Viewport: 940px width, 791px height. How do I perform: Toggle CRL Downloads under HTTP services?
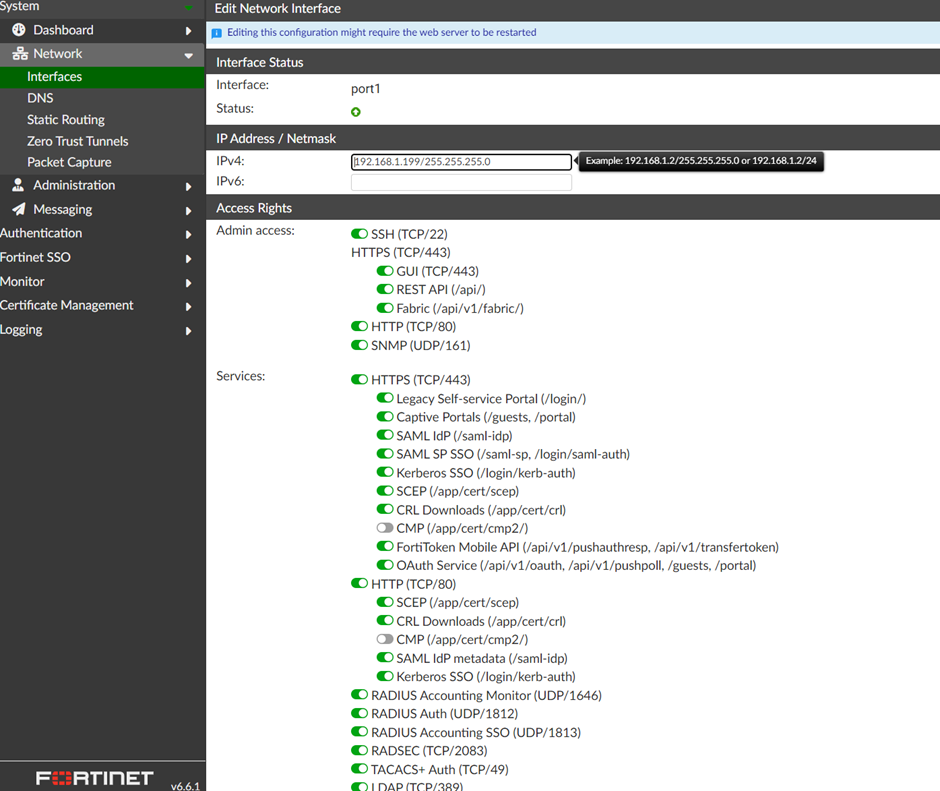385,621
